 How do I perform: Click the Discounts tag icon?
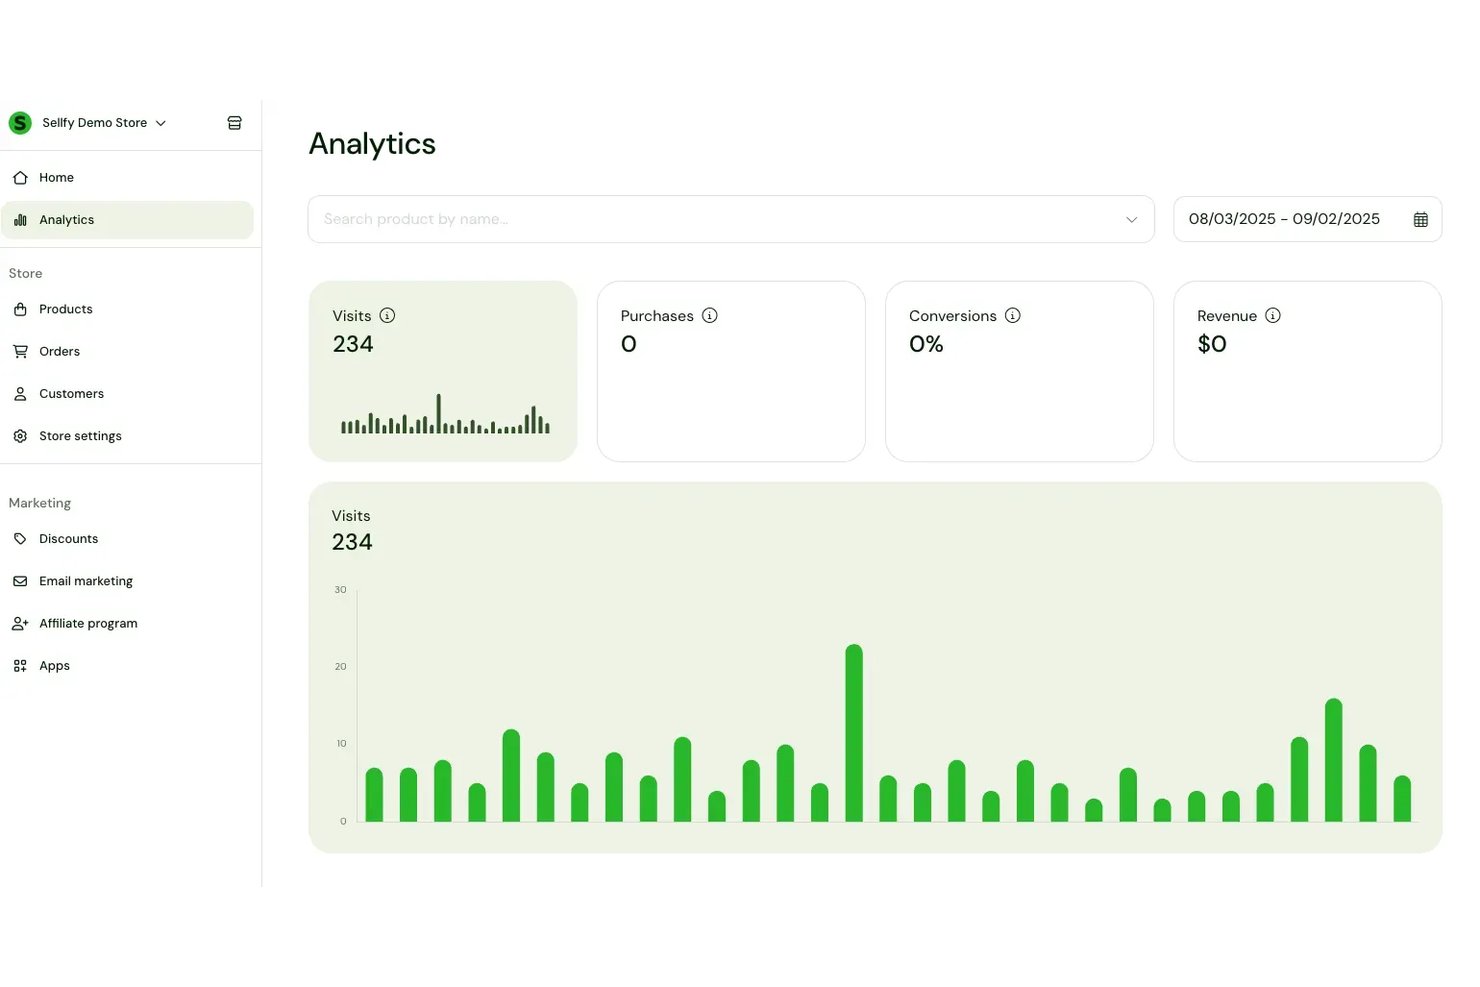click(20, 539)
